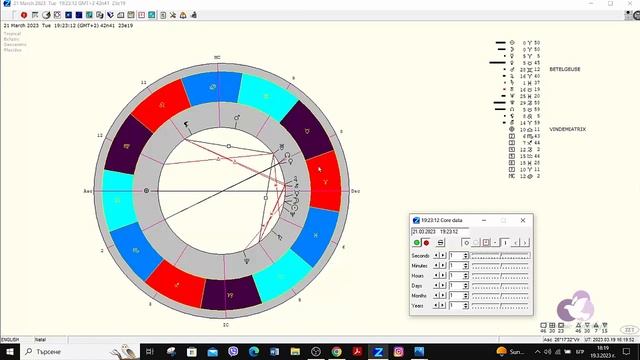640x360 pixels.
Task: Click the '<' back button in Core data
Action: [516, 242]
